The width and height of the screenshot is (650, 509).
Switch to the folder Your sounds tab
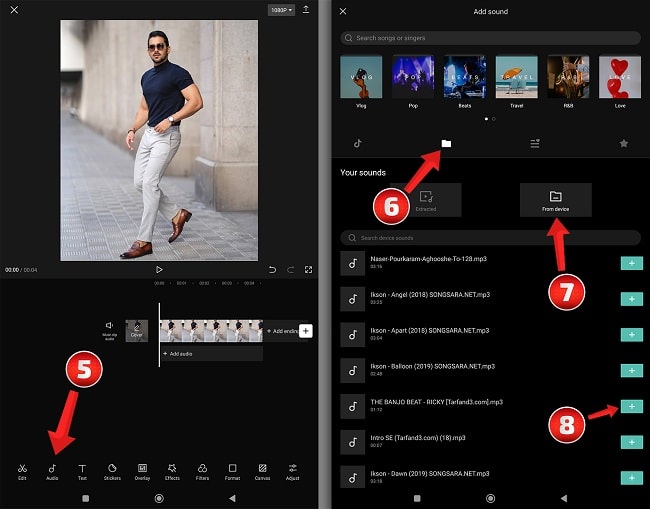[446, 143]
